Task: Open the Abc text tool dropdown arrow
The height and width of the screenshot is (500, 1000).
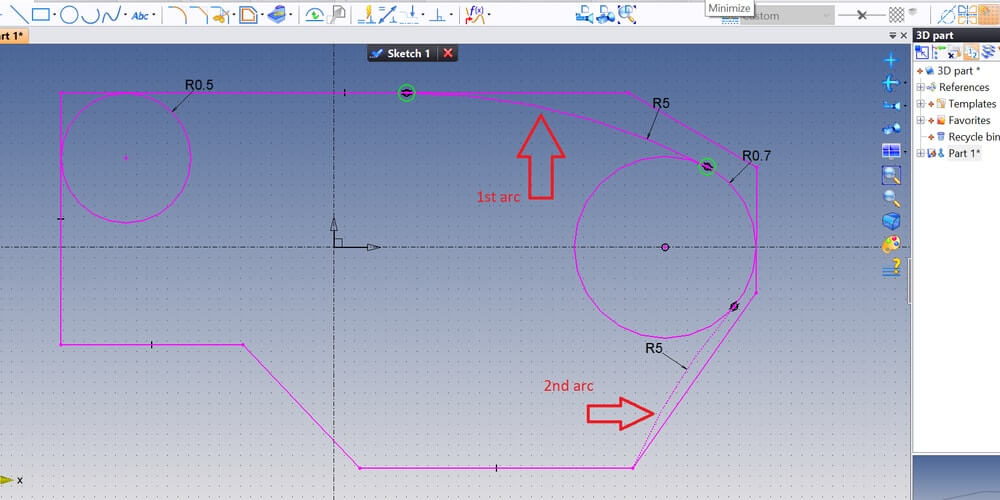Action: coord(154,15)
